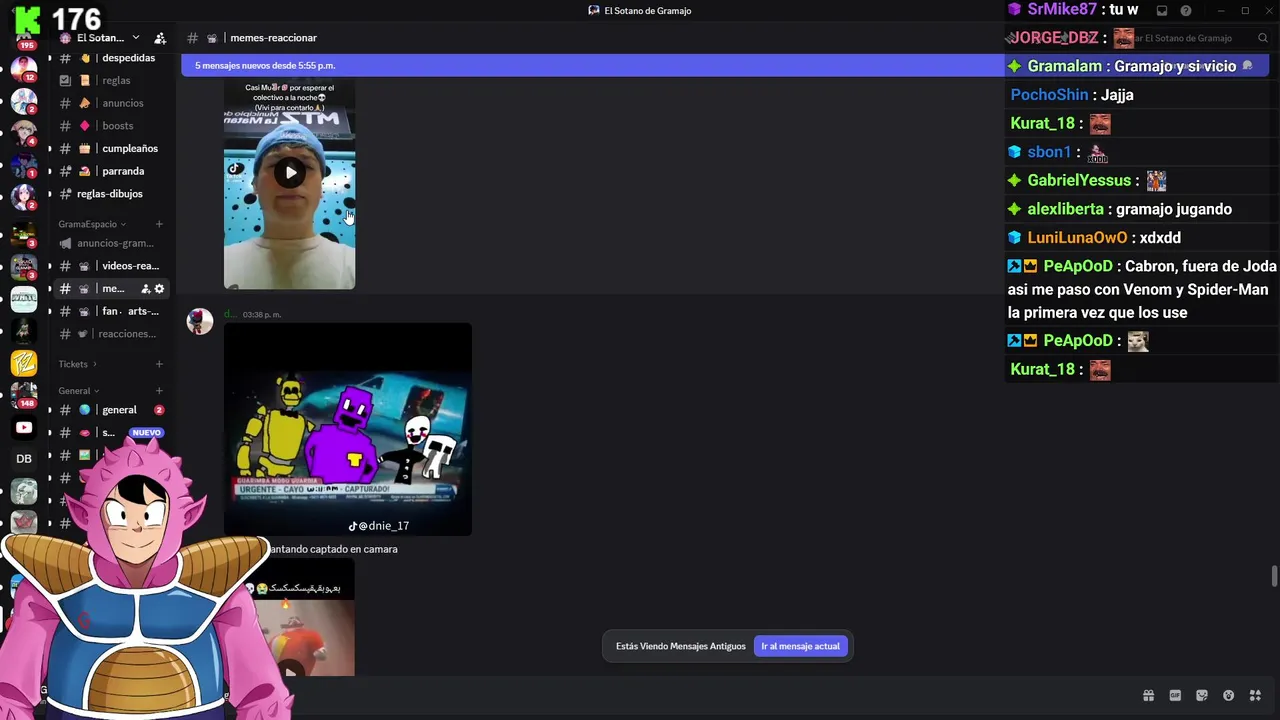Open the red YouTube server icon
The image size is (1280, 720).
pos(24,428)
